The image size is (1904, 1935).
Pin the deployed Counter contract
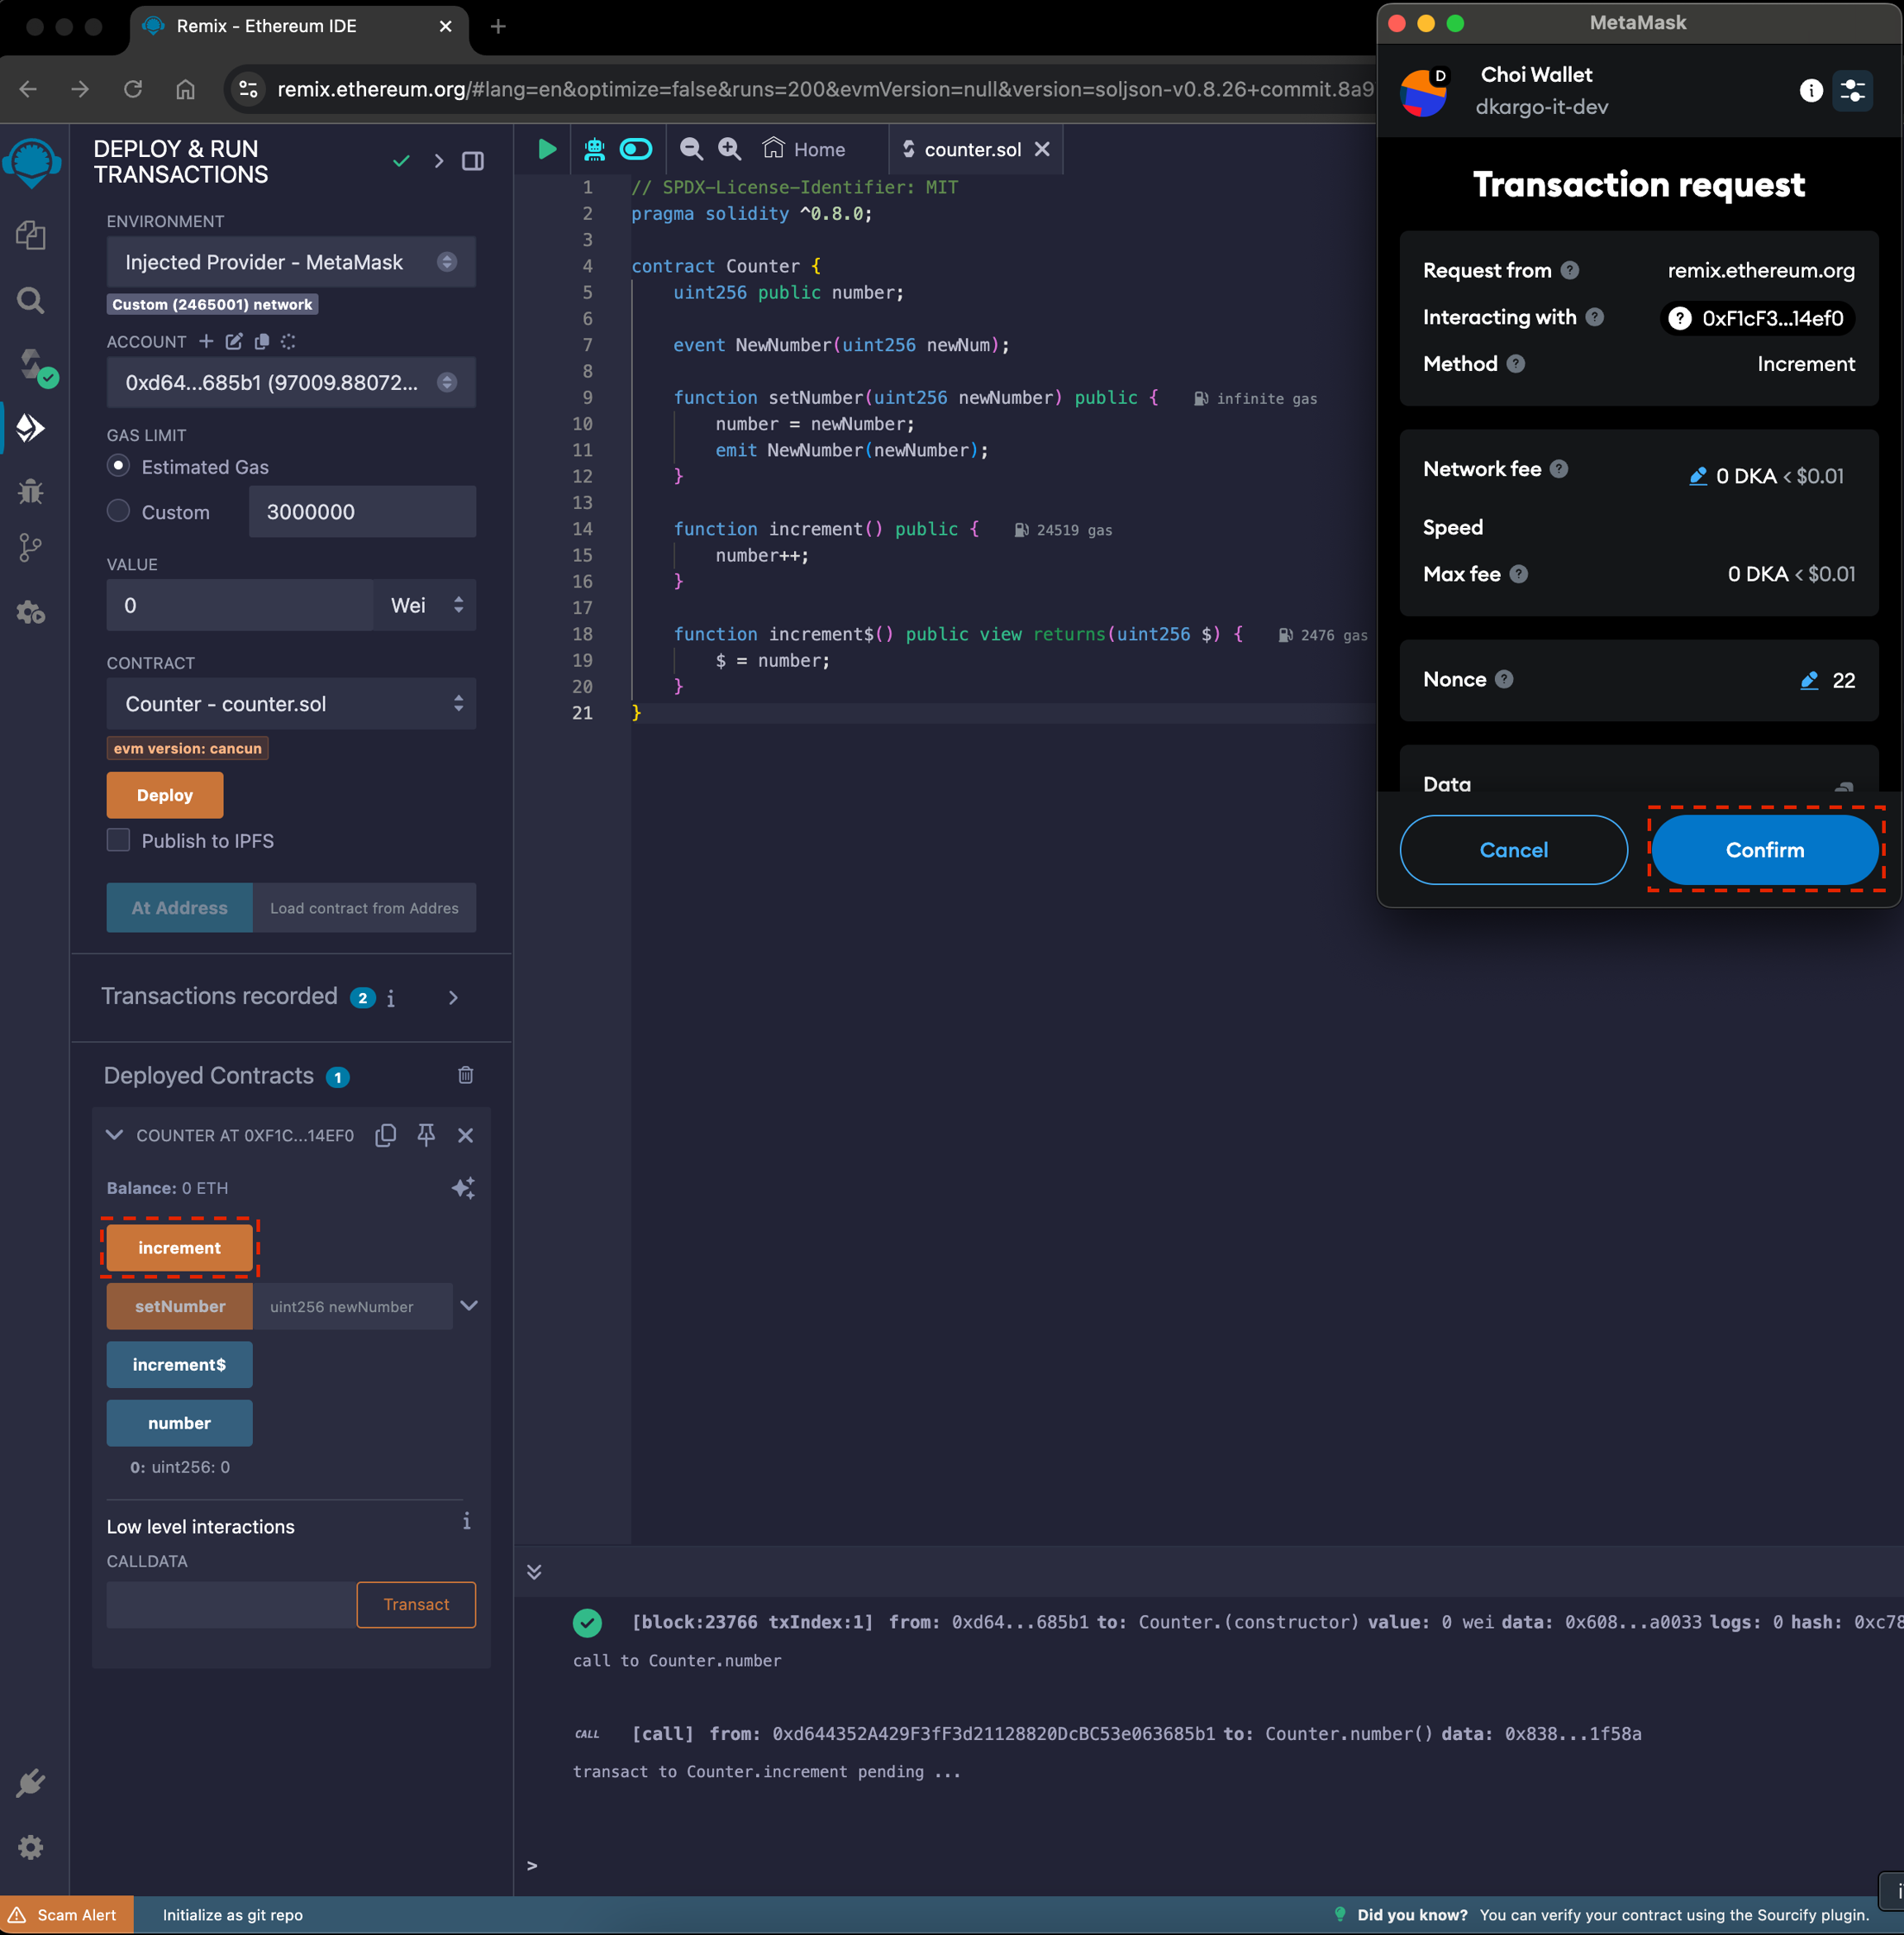tap(426, 1135)
